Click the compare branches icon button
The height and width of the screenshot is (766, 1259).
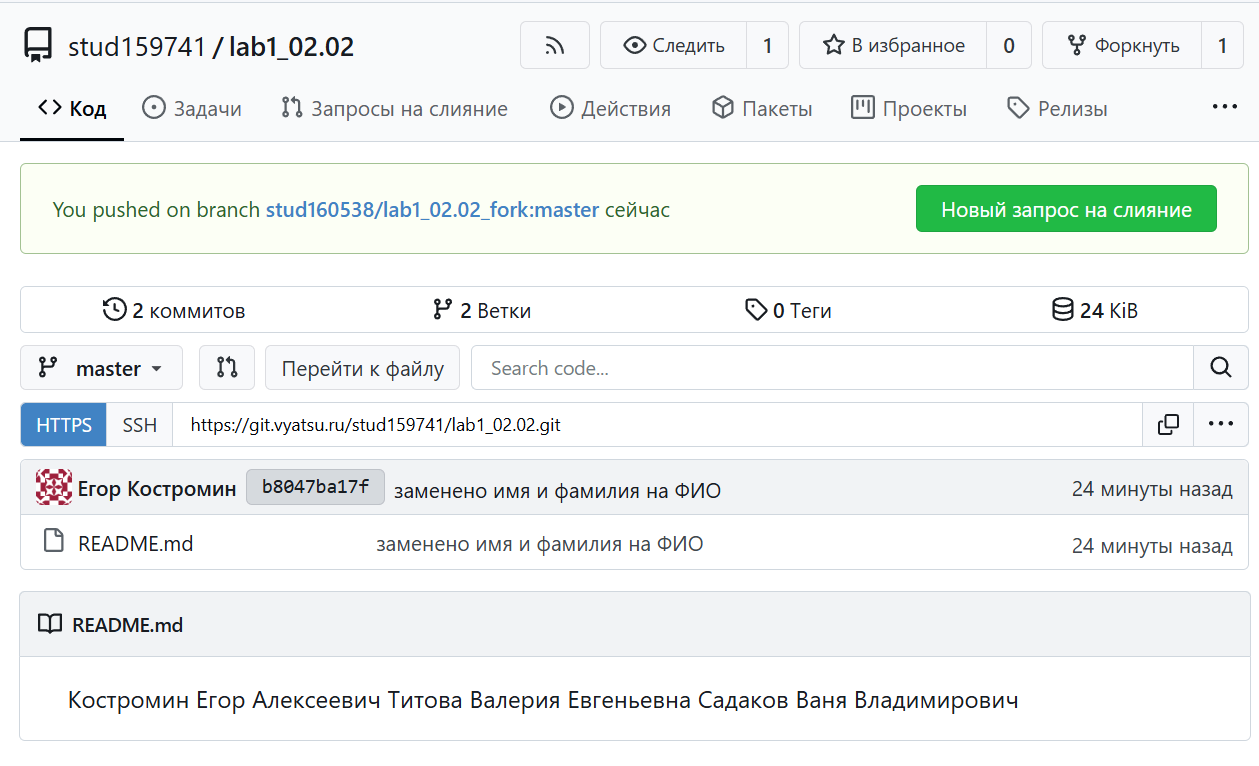[227, 368]
